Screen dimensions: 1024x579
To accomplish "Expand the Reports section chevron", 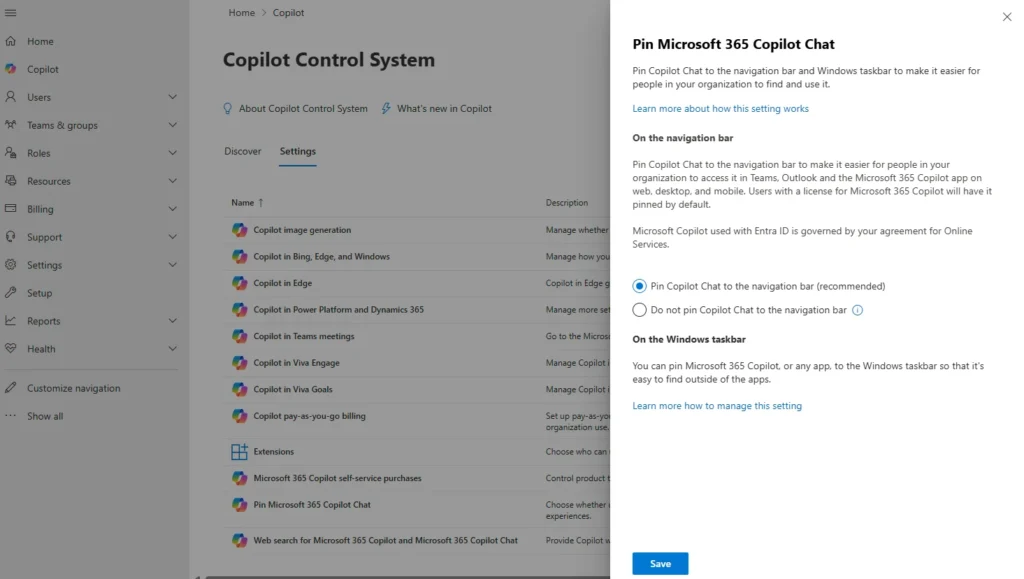I will coord(172,321).
